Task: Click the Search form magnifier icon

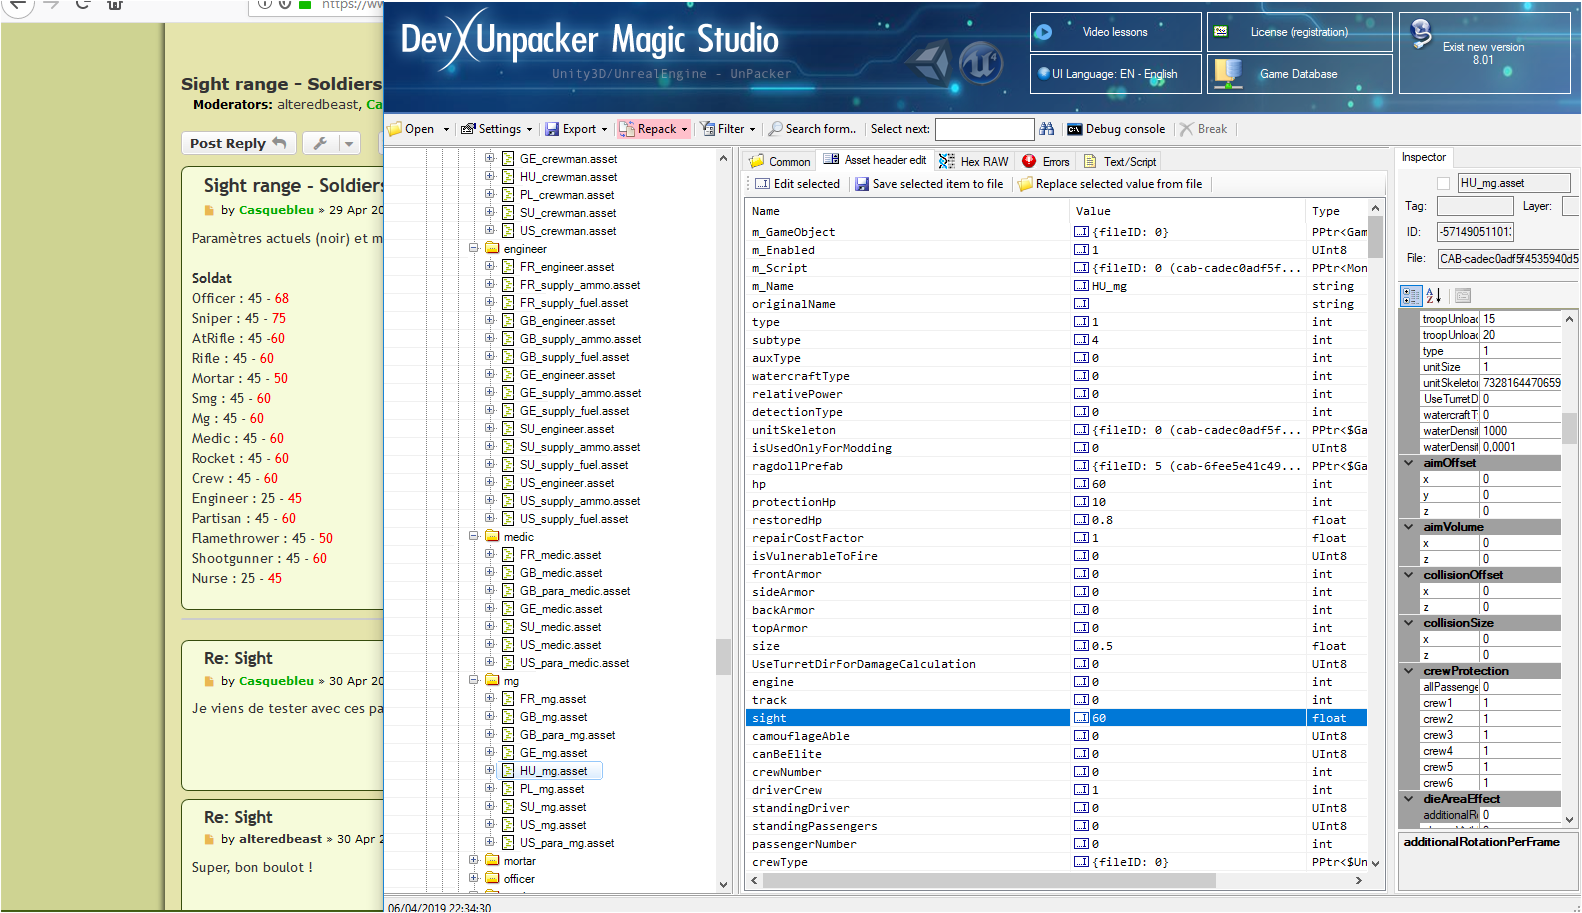Action: click(x=775, y=129)
